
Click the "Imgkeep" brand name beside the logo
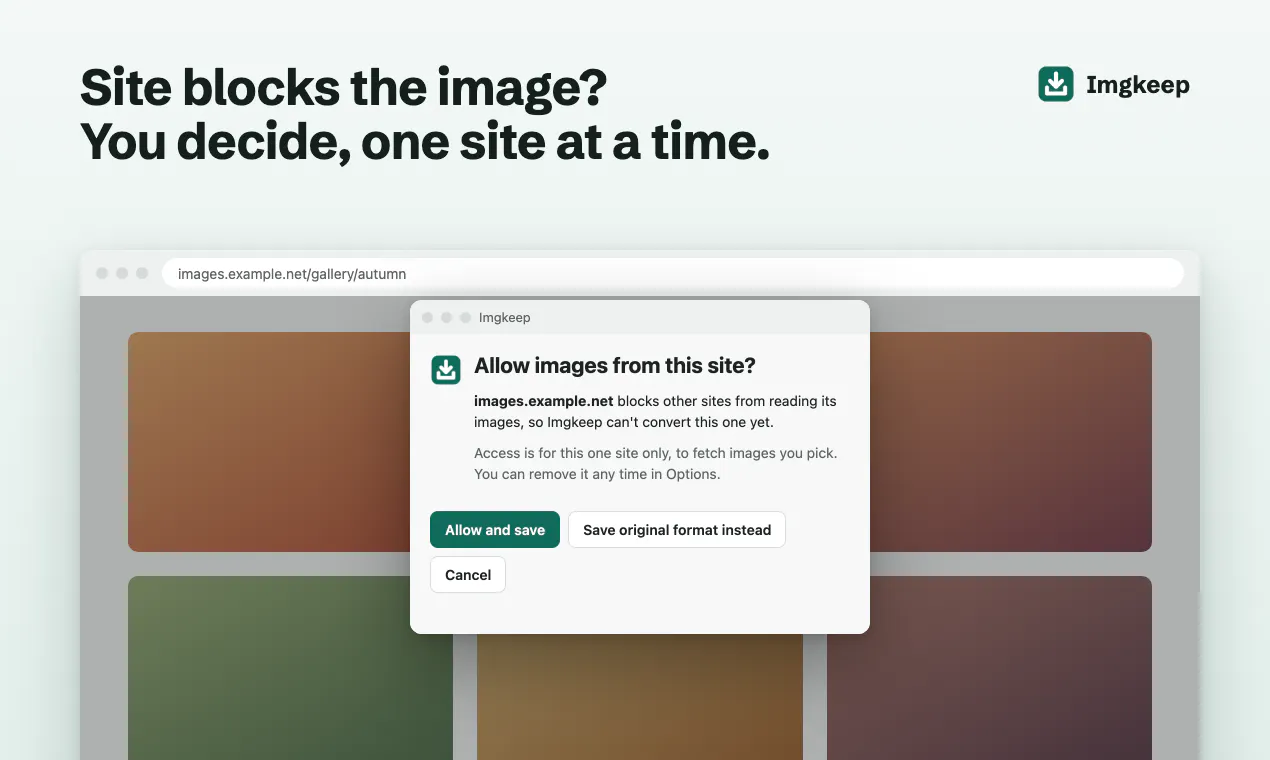(x=1138, y=85)
